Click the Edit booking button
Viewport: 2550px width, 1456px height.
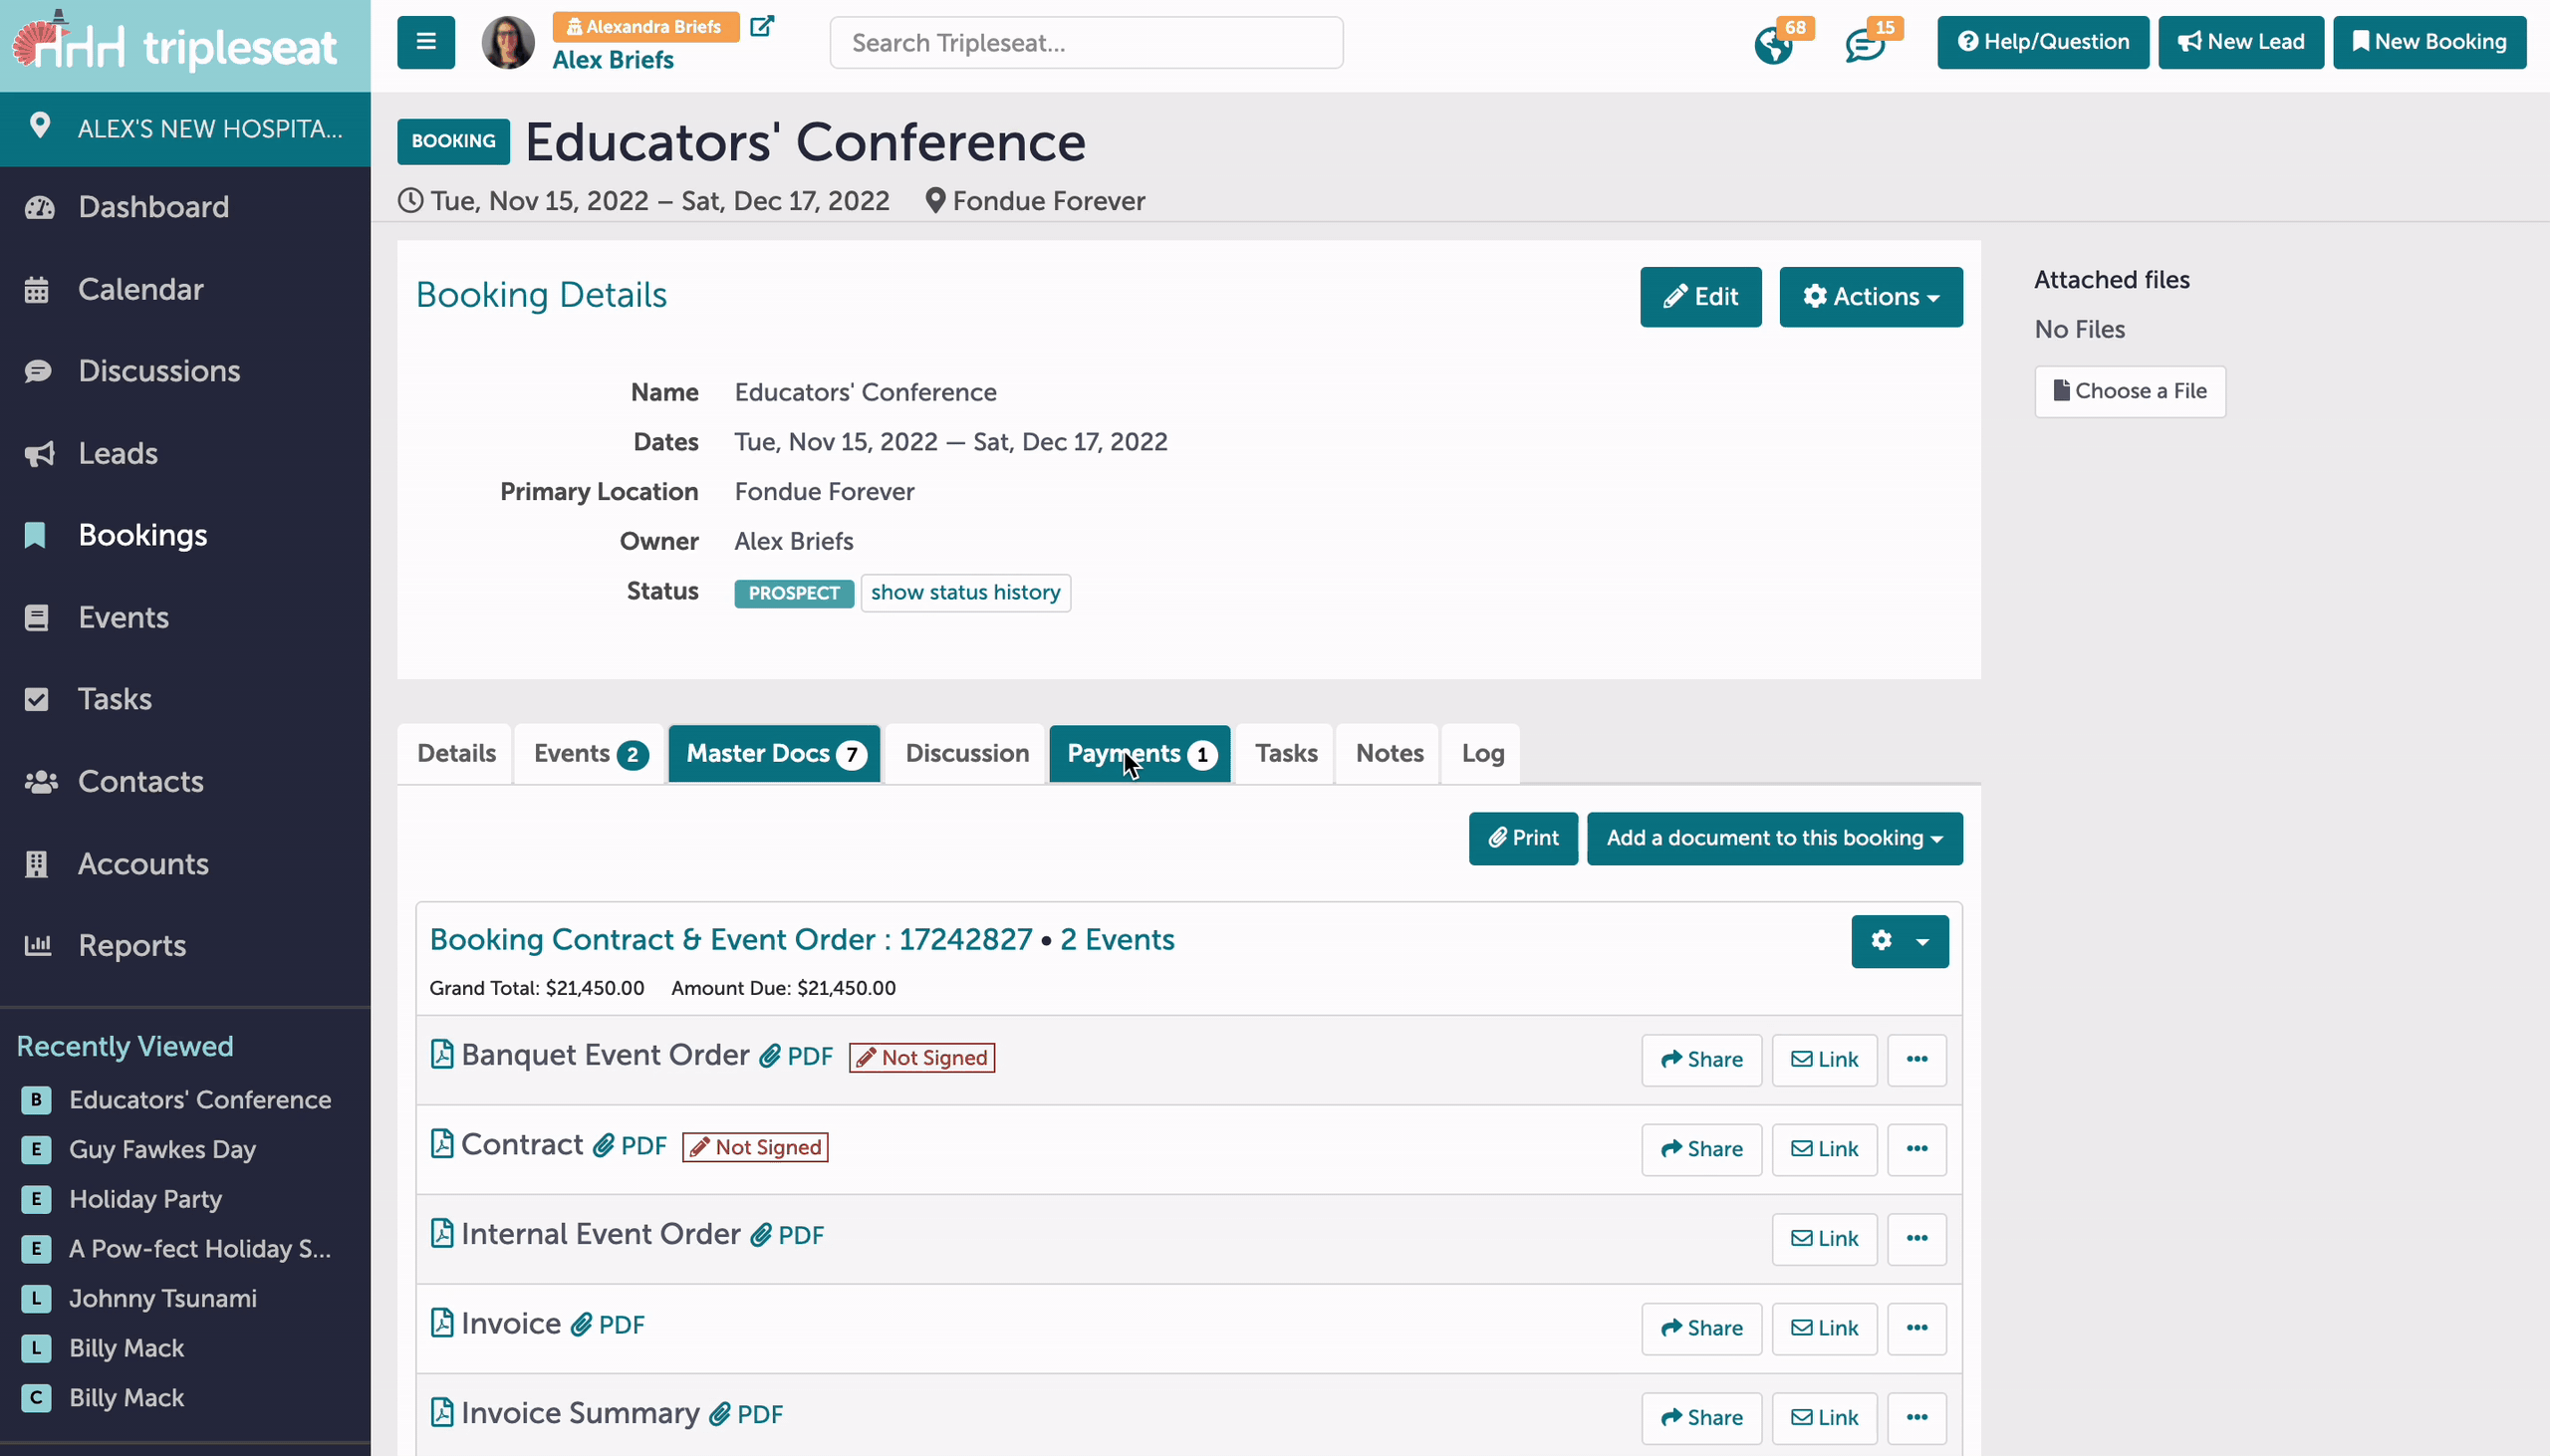coord(1700,297)
